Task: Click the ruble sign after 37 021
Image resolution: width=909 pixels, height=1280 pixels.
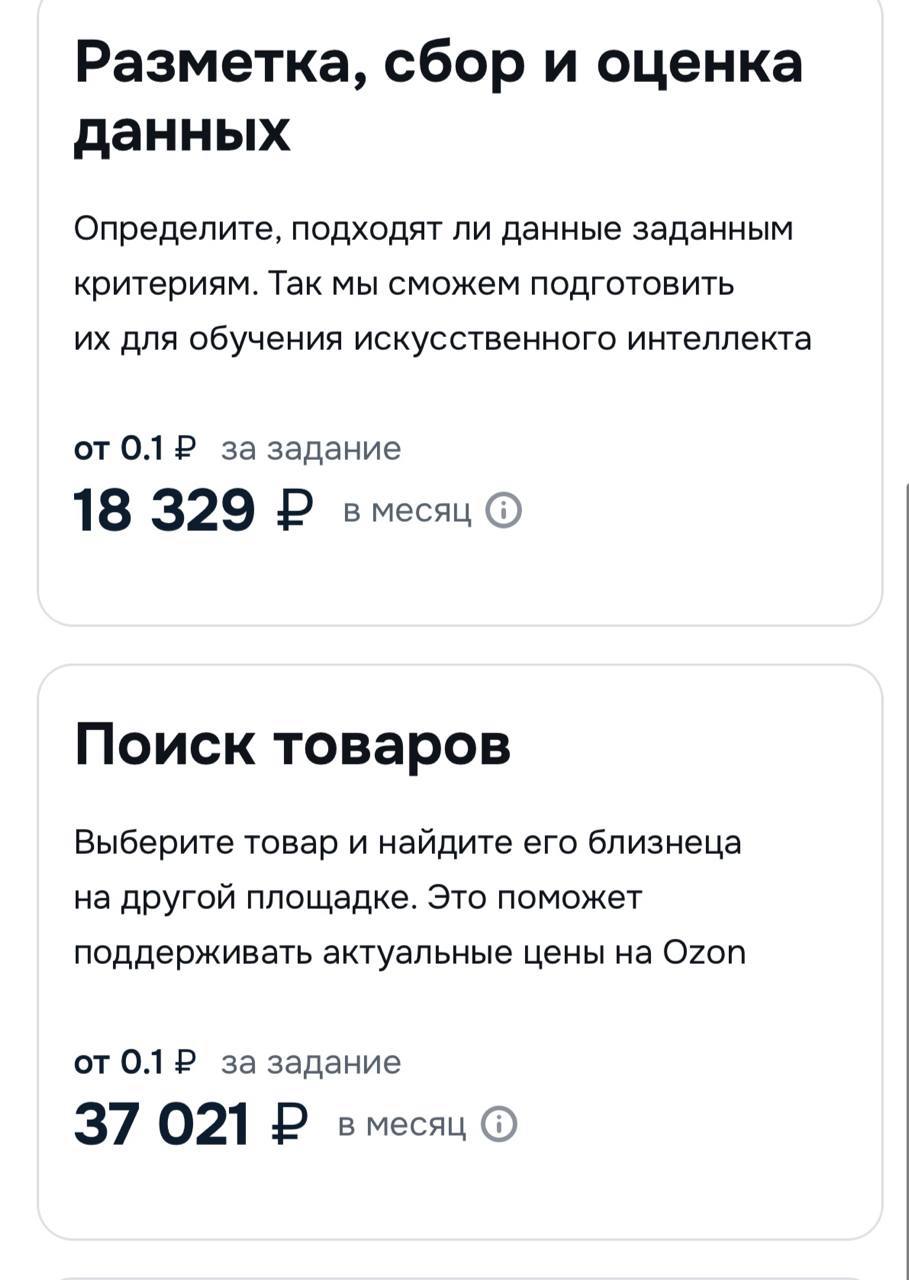Action: click(x=289, y=1125)
